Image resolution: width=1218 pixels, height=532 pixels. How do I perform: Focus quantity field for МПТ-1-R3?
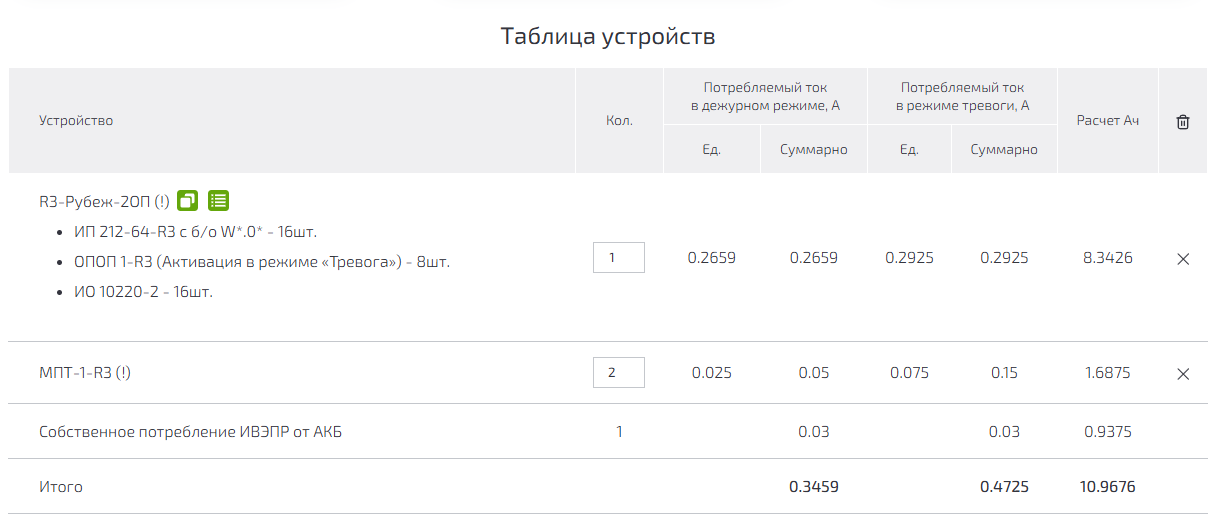619,373
